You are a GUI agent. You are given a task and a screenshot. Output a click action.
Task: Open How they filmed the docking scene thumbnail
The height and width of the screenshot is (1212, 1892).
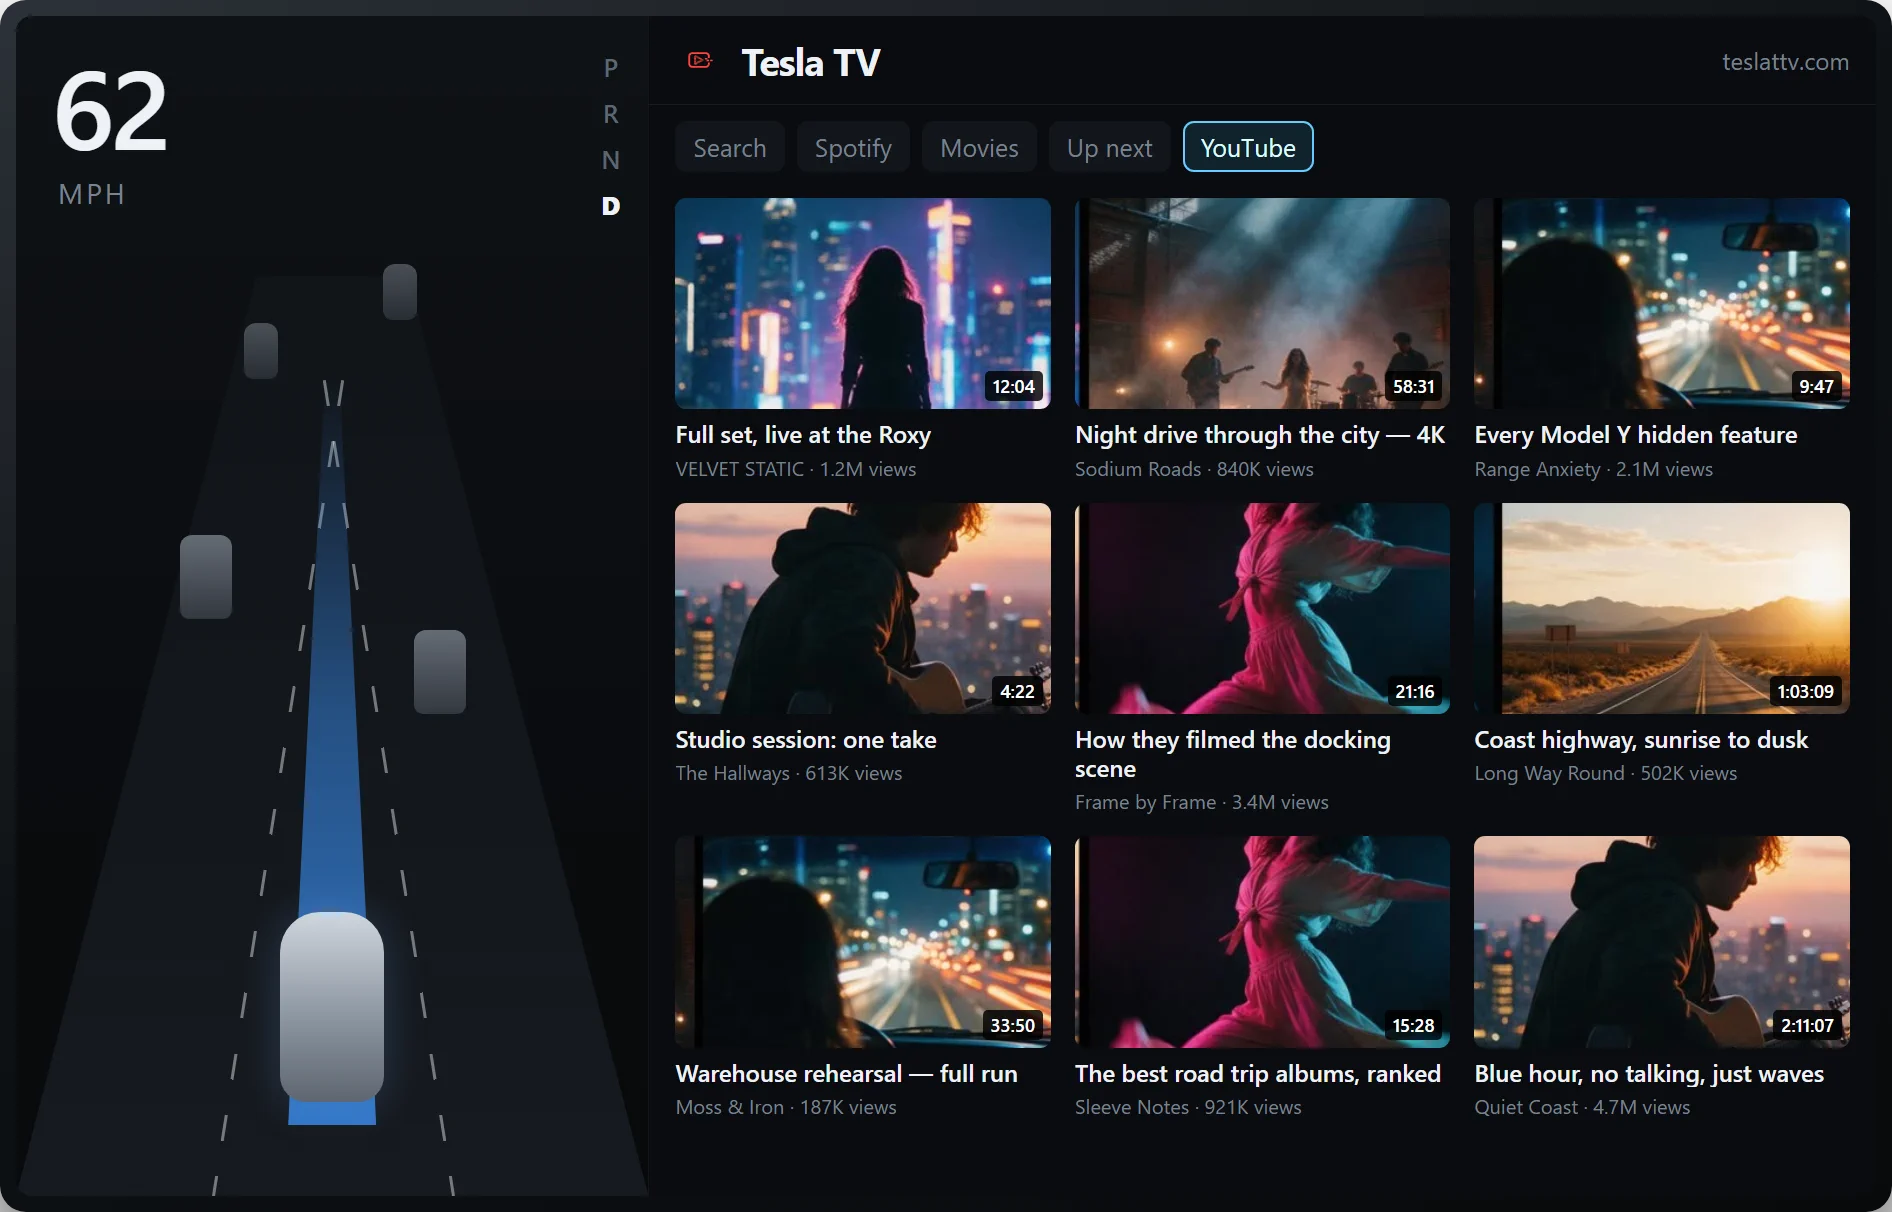1262,608
